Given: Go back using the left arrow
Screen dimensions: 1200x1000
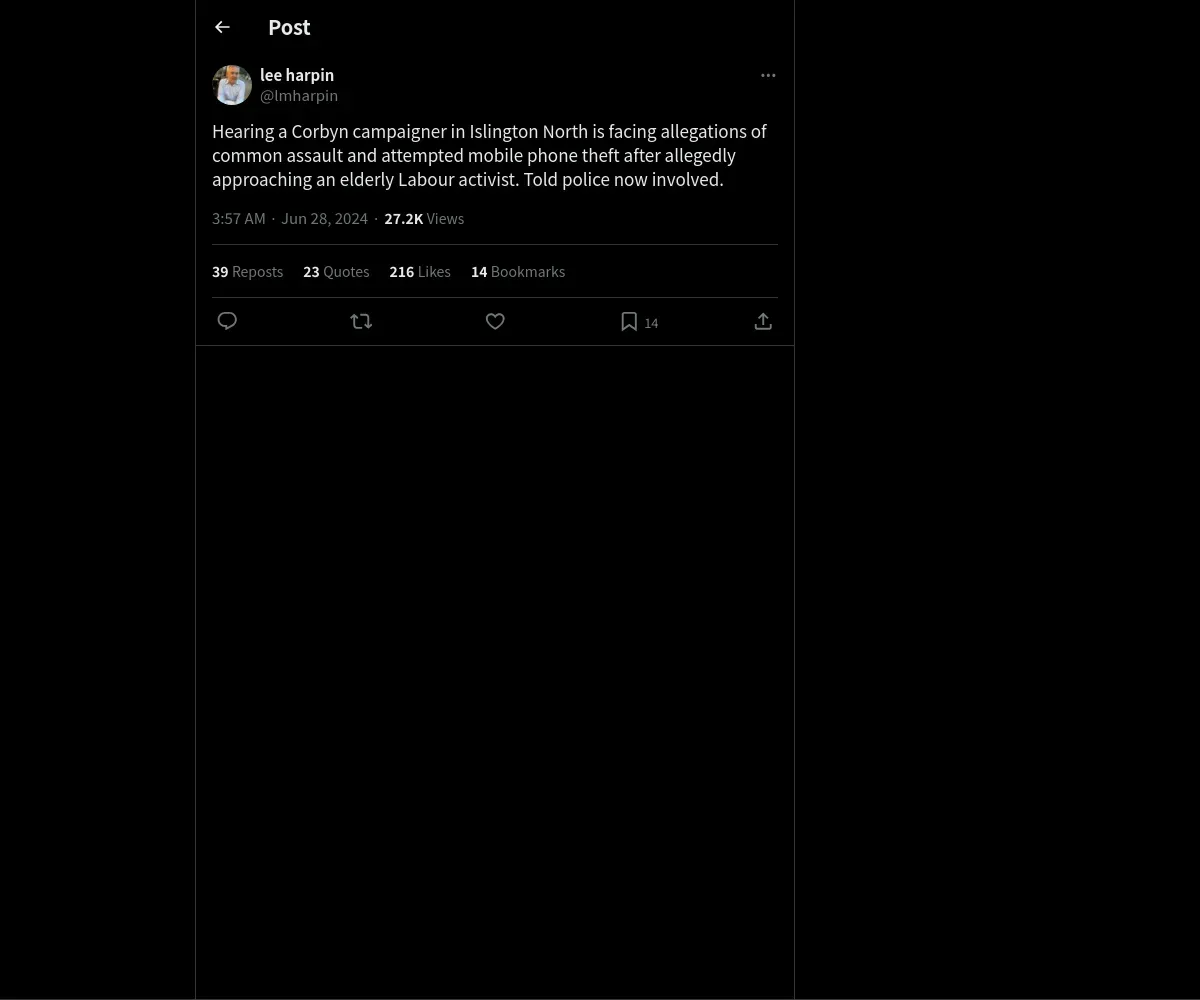Looking at the screenshot, I should coord(222,27).
